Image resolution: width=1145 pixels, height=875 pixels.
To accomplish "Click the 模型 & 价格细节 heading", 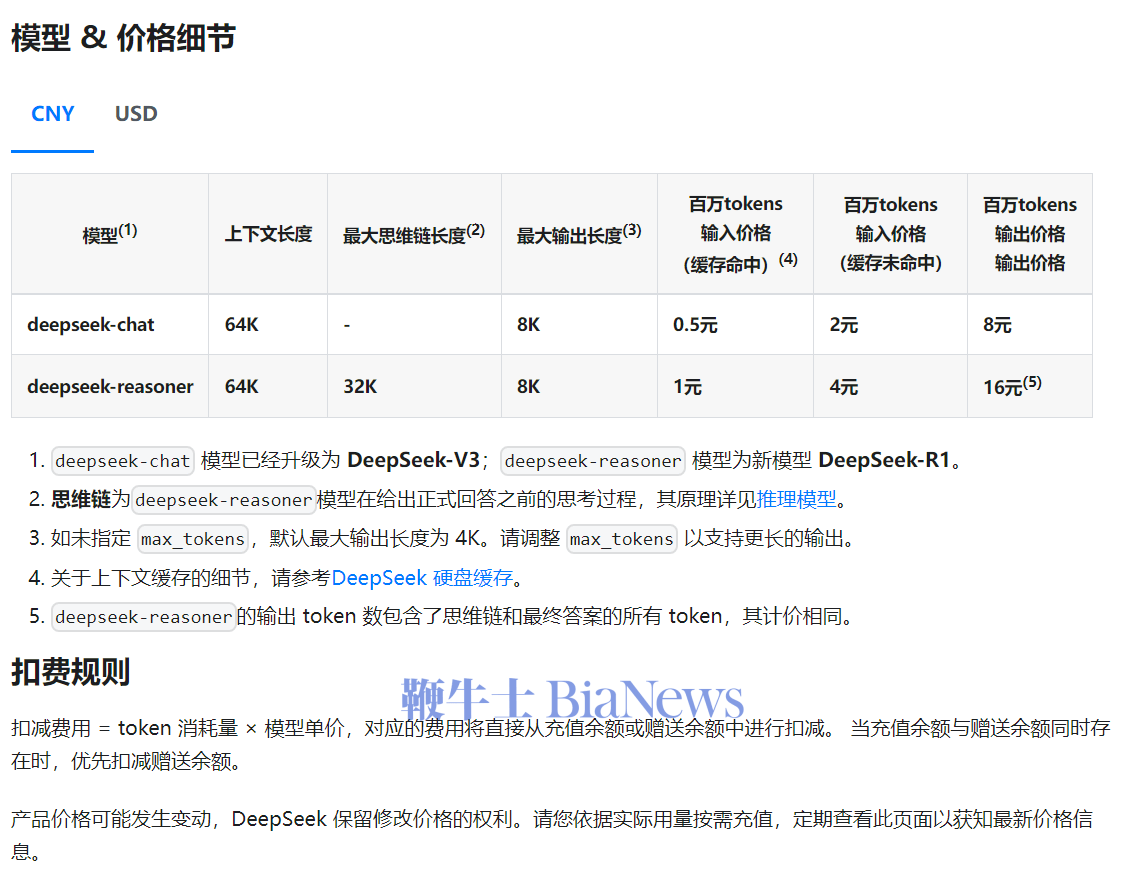I will [x=123, y=38].
